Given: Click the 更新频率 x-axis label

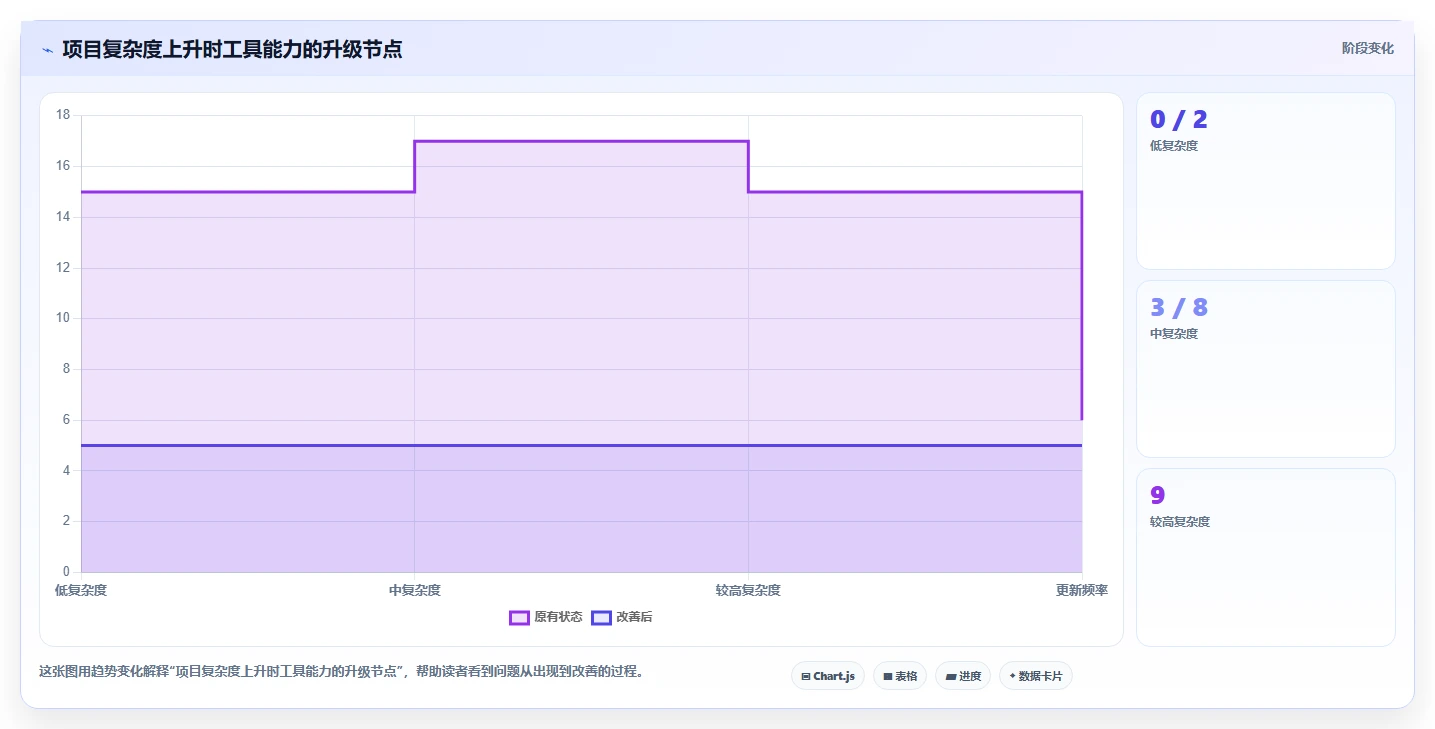Looking at the screenshot, I should pos(1082,590).
